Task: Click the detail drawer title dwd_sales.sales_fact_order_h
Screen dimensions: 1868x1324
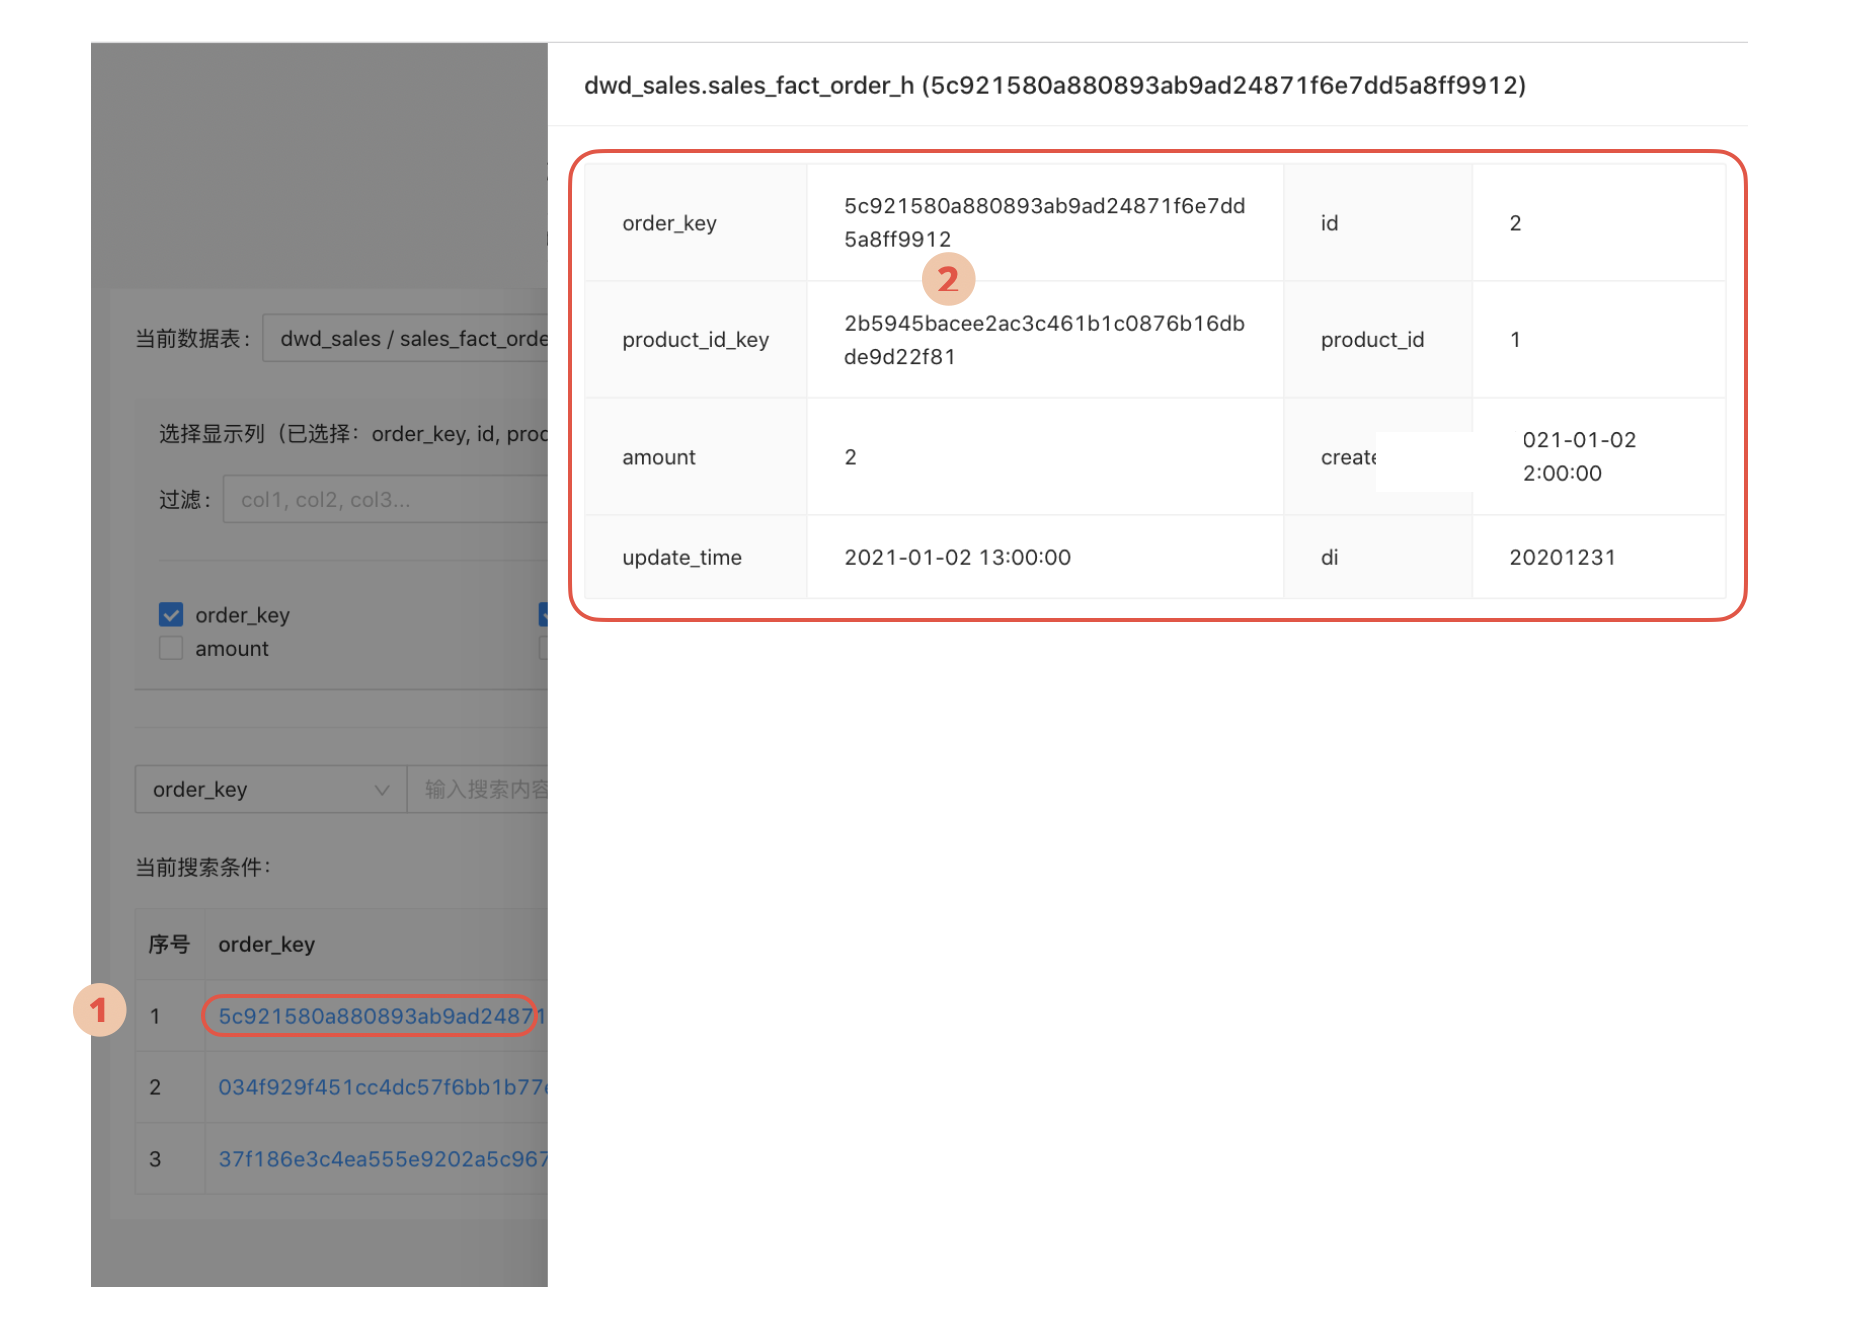Action: tap(1054, 86)
